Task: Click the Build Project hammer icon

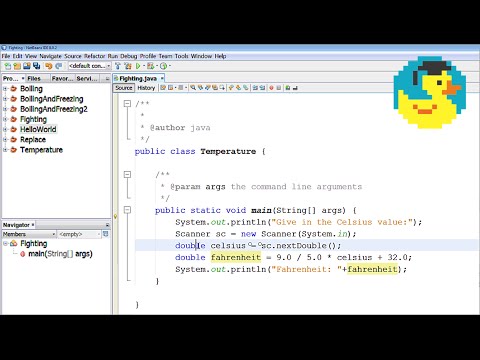Action: click(x=118, y=66)
